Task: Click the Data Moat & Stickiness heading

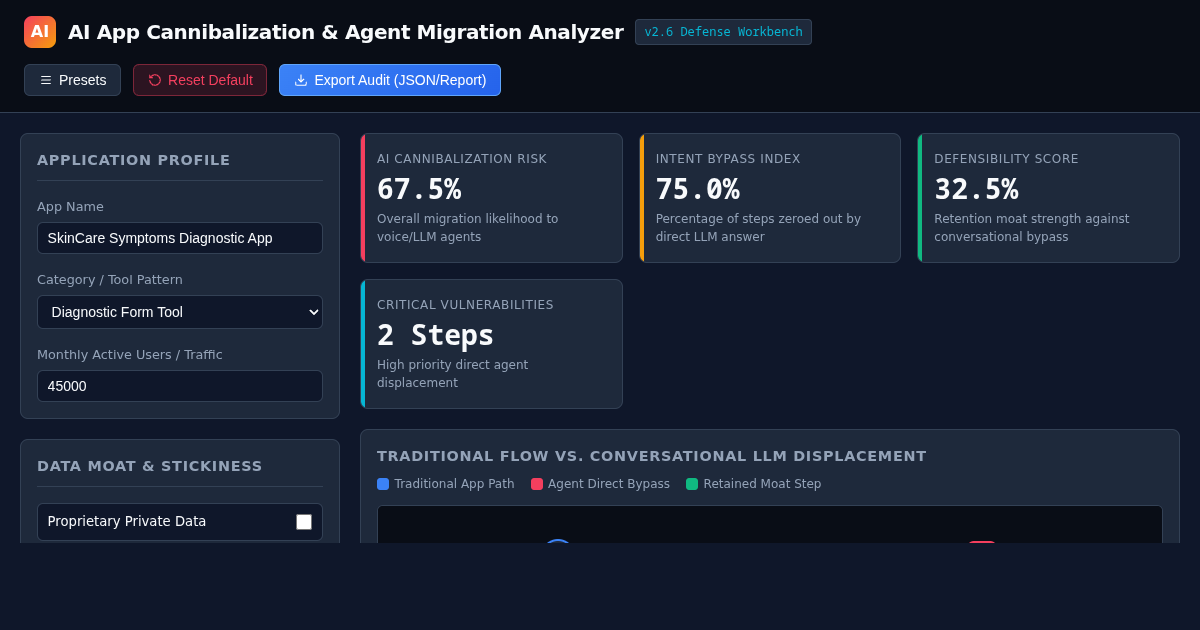Action: (150, 466)
